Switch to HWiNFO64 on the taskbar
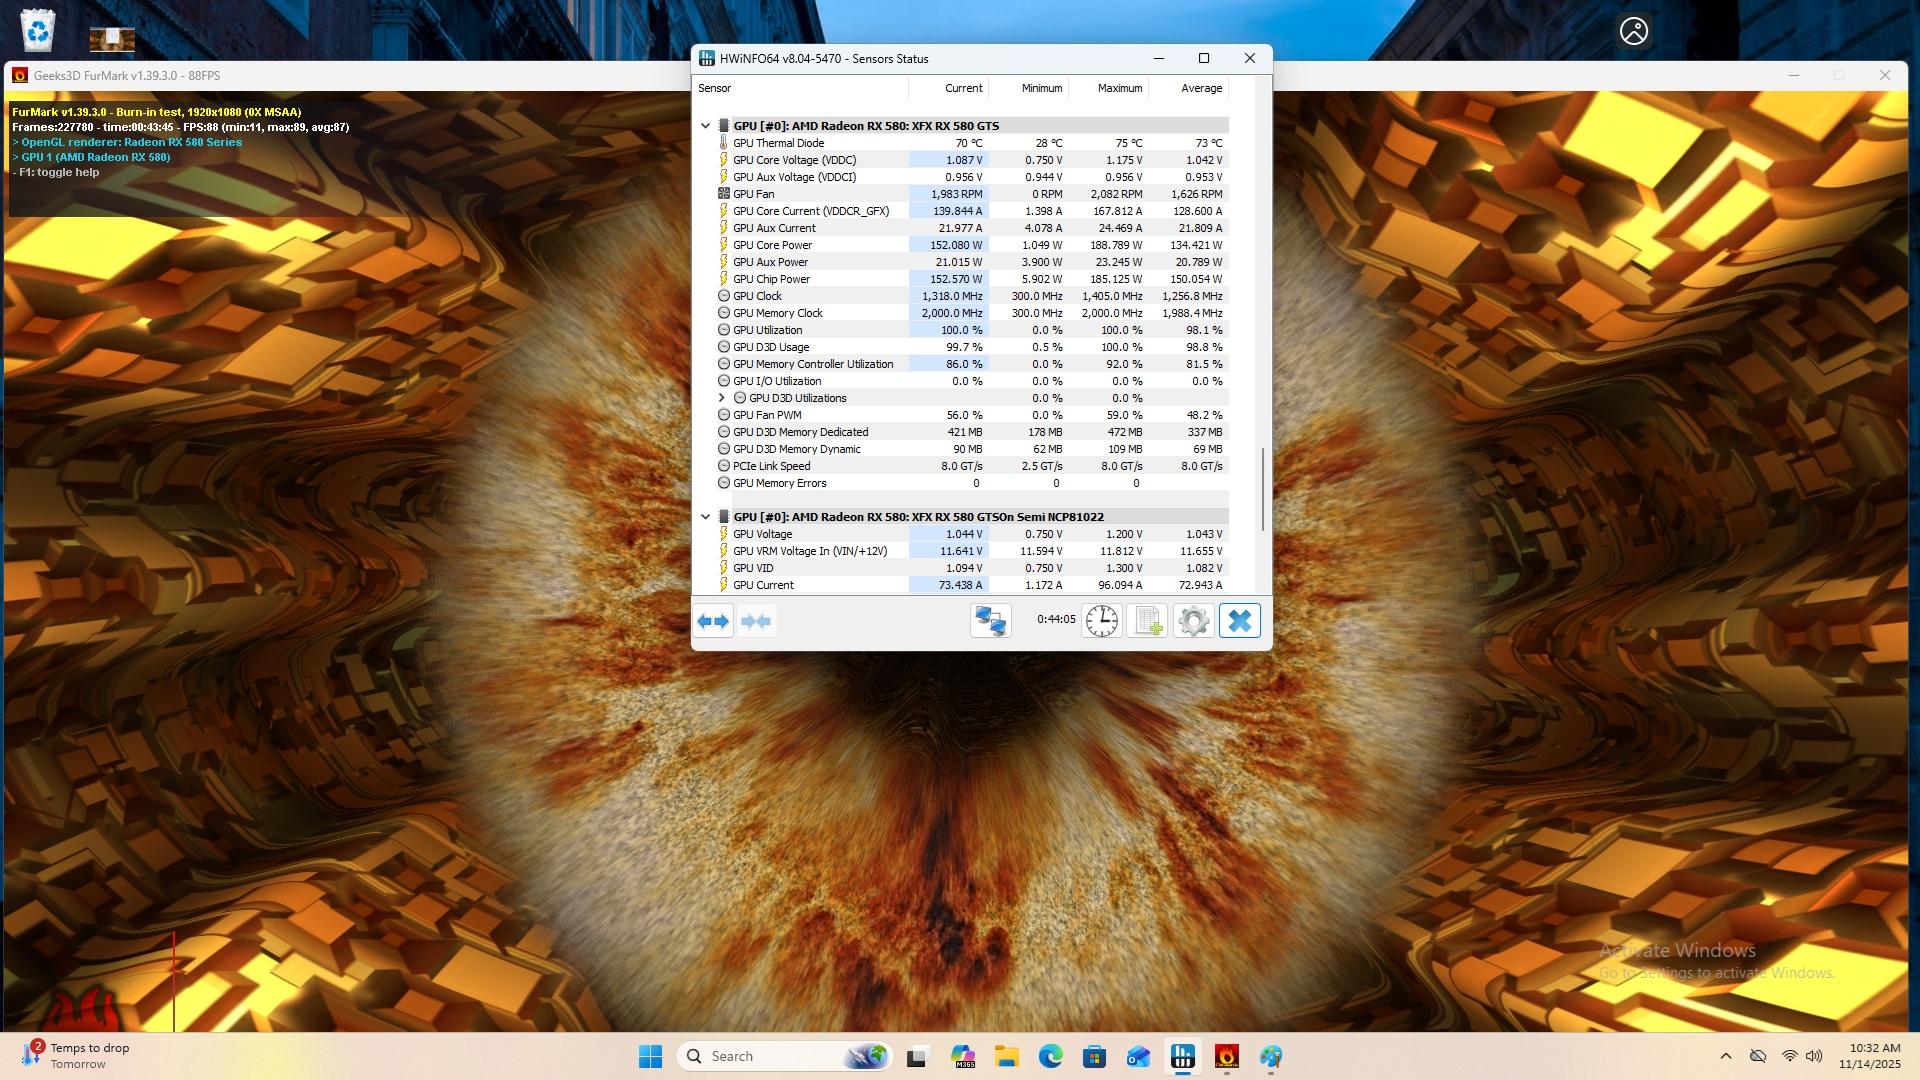The width and height of the screenshot is (1920, 1080). point(1183,1056)
